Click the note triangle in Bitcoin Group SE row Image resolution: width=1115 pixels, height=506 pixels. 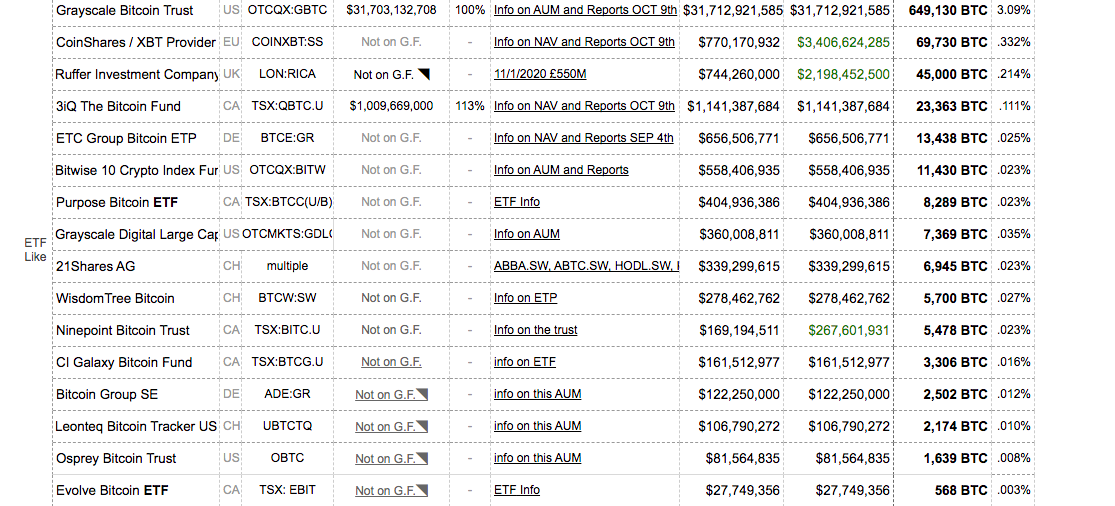pyautogui.click(x=423, y=395)
